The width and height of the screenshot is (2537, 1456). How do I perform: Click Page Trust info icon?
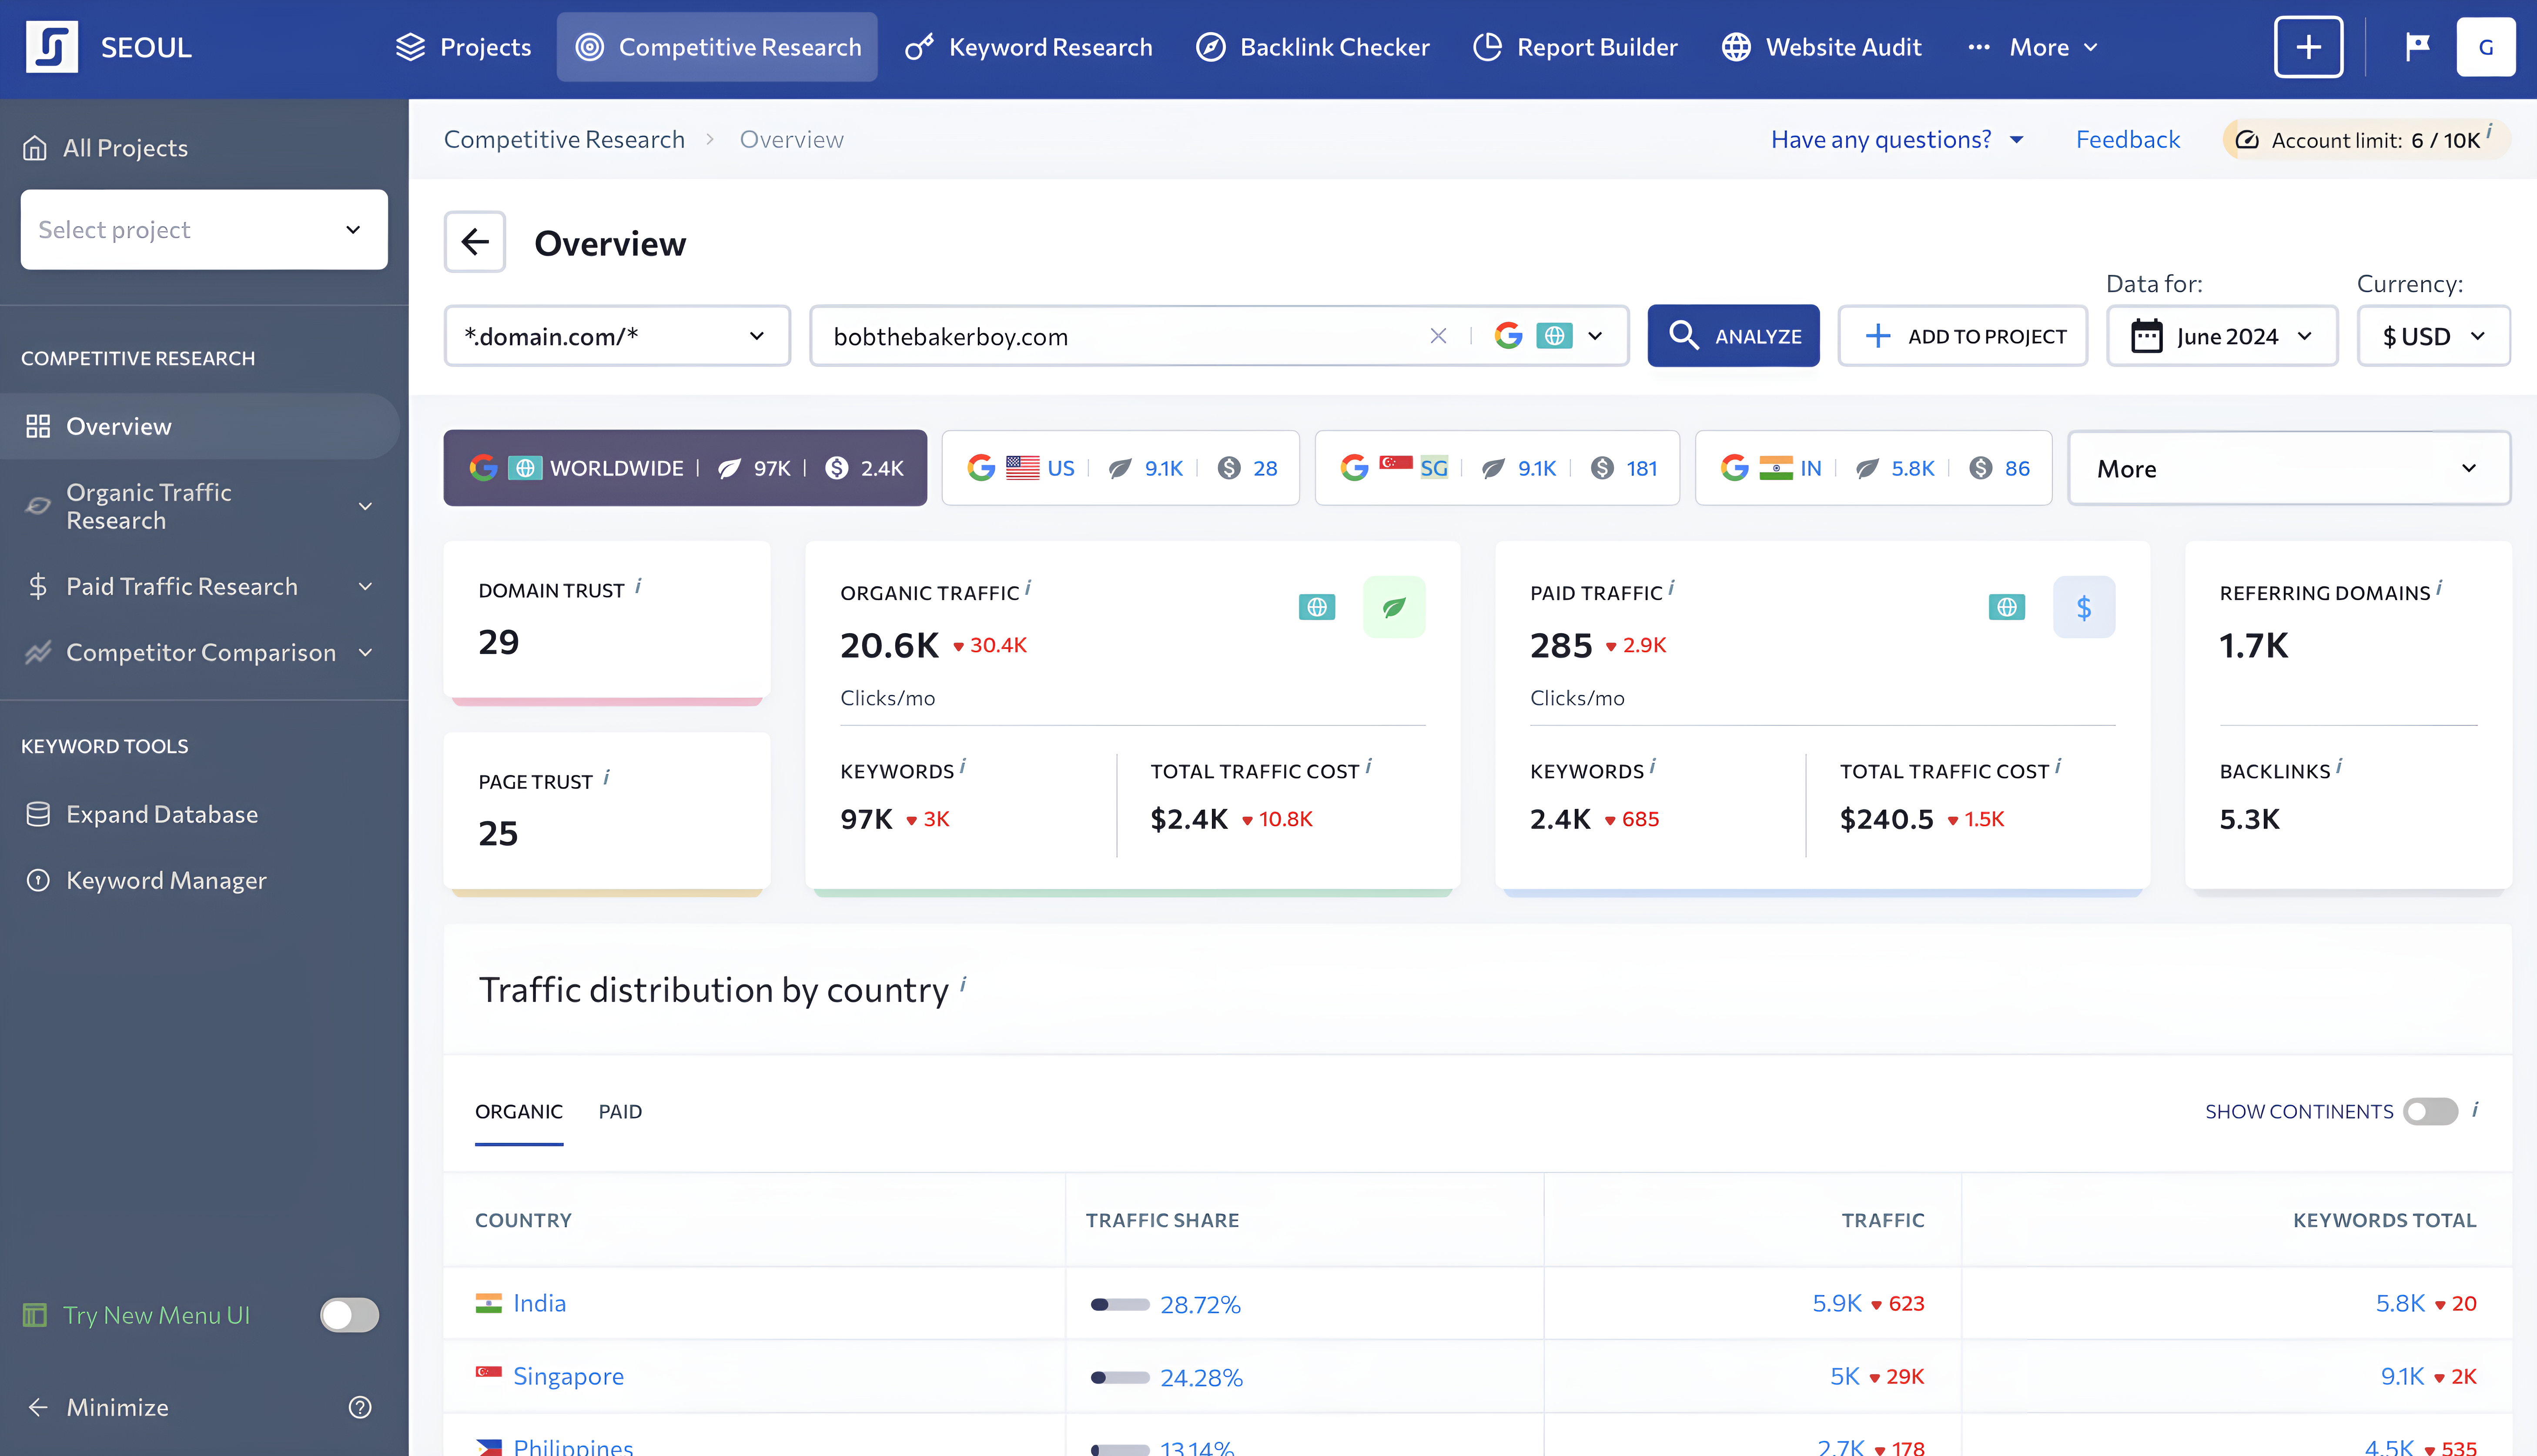(606, 777)
